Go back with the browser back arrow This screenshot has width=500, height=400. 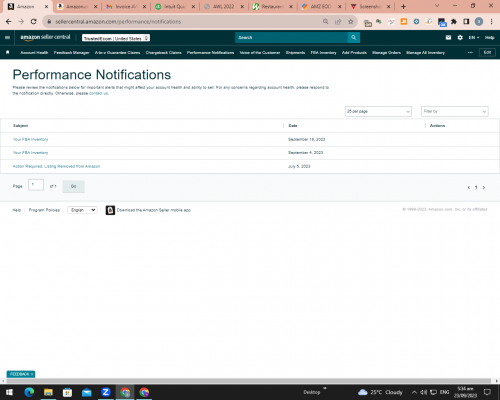coord(9,21)
